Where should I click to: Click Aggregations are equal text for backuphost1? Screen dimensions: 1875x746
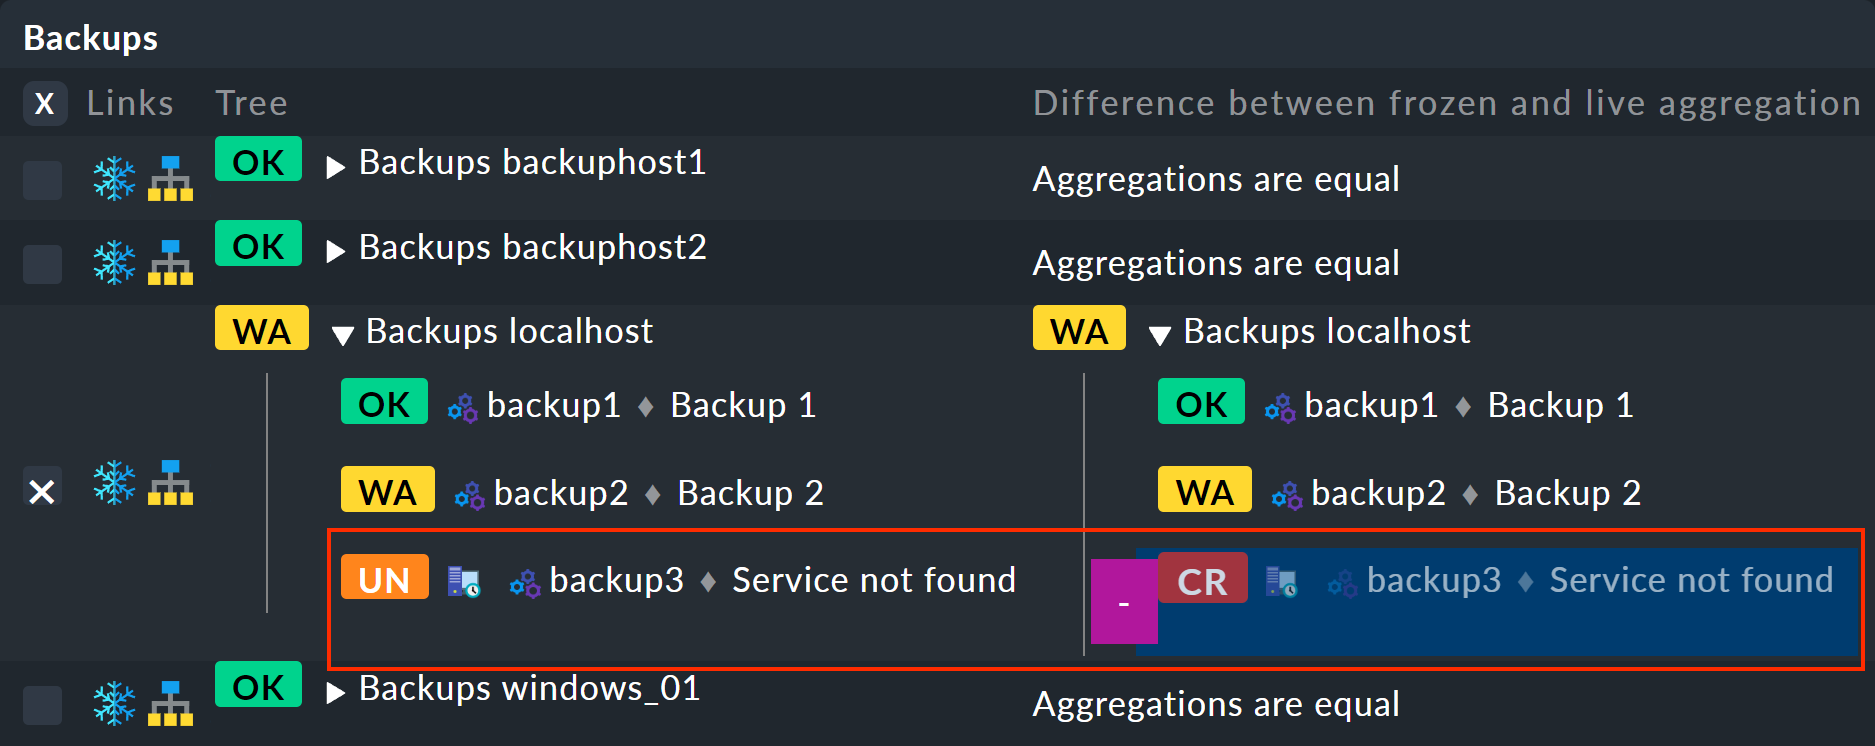(1216, 180)
